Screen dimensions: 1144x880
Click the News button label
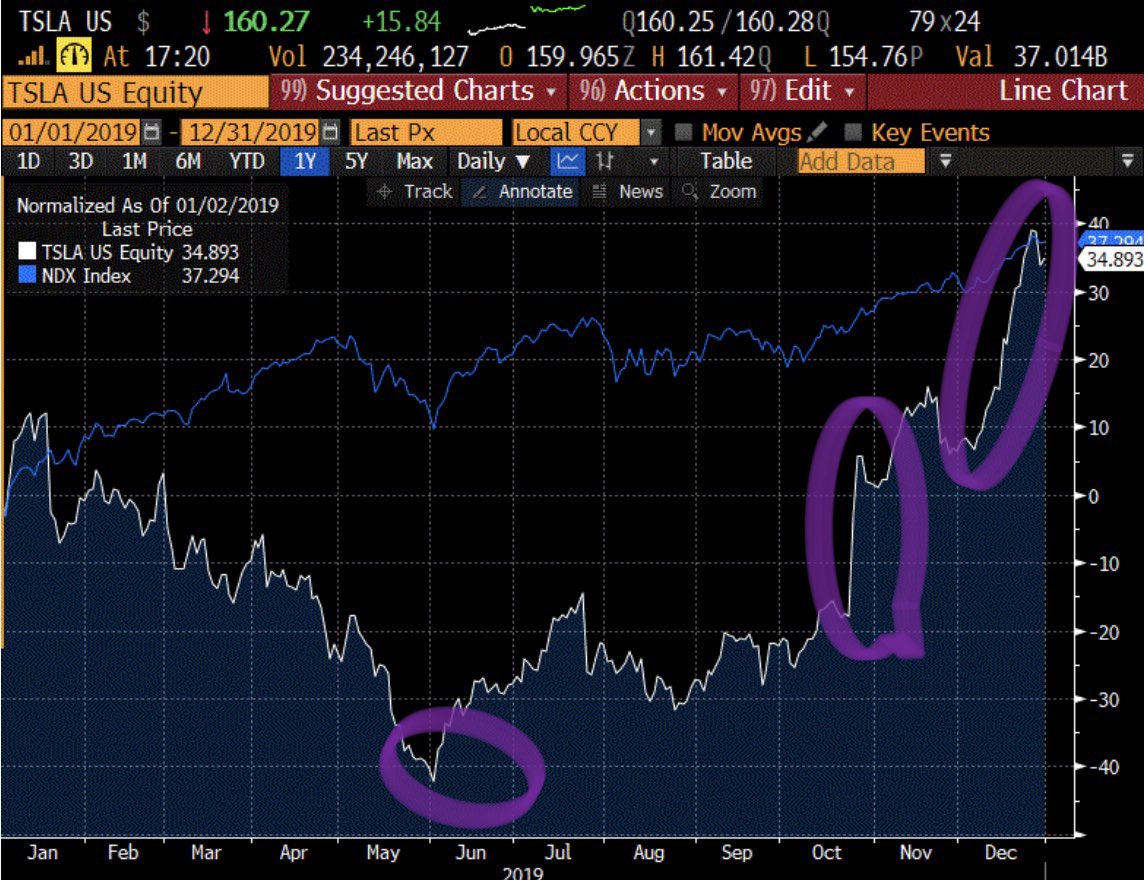641,192
